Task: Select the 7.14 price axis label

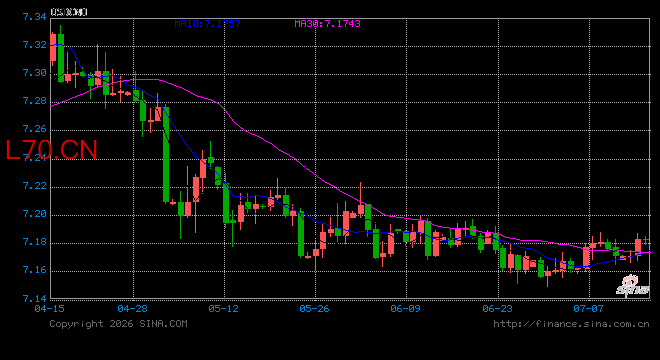Action: pos(35,299)
